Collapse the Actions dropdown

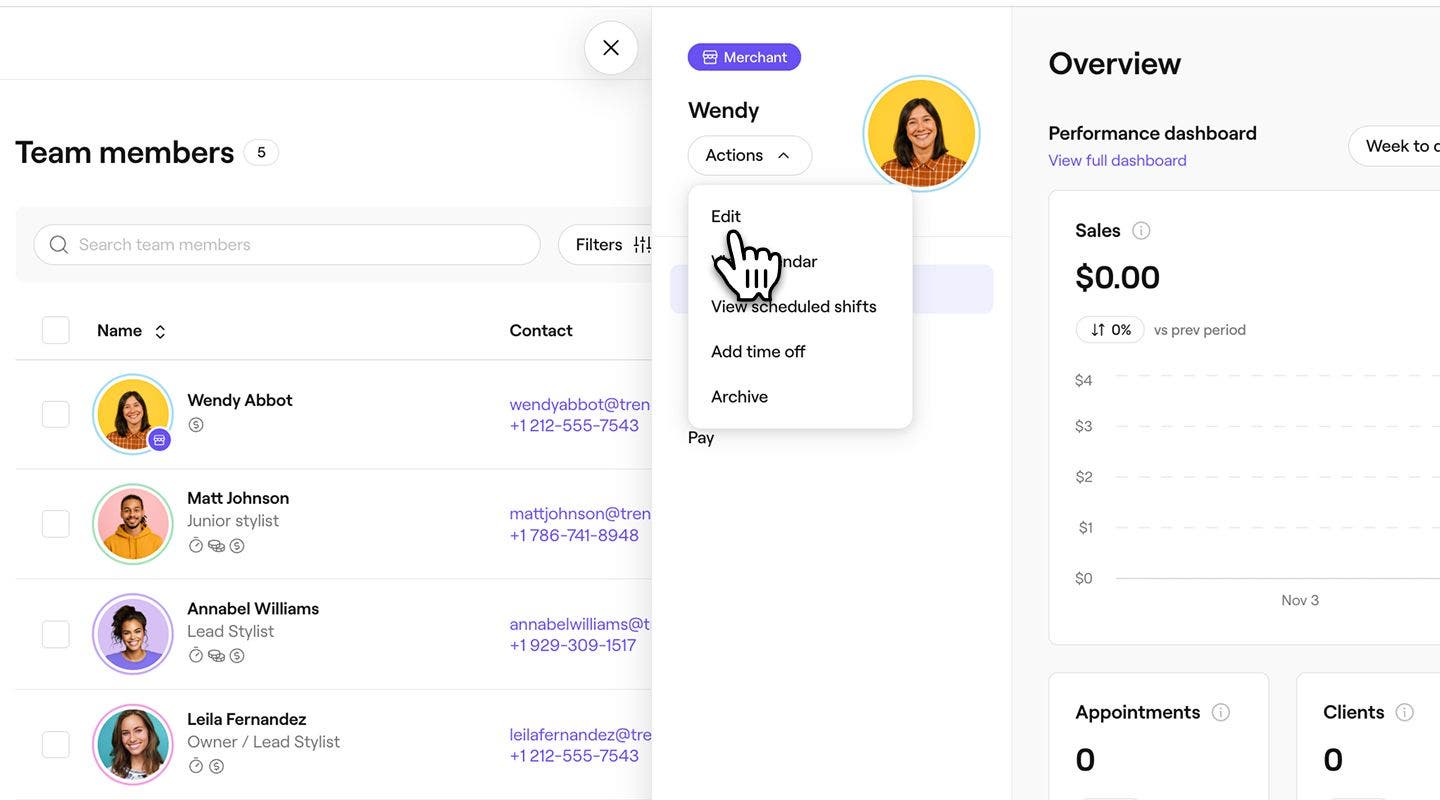tap(749, 156)
